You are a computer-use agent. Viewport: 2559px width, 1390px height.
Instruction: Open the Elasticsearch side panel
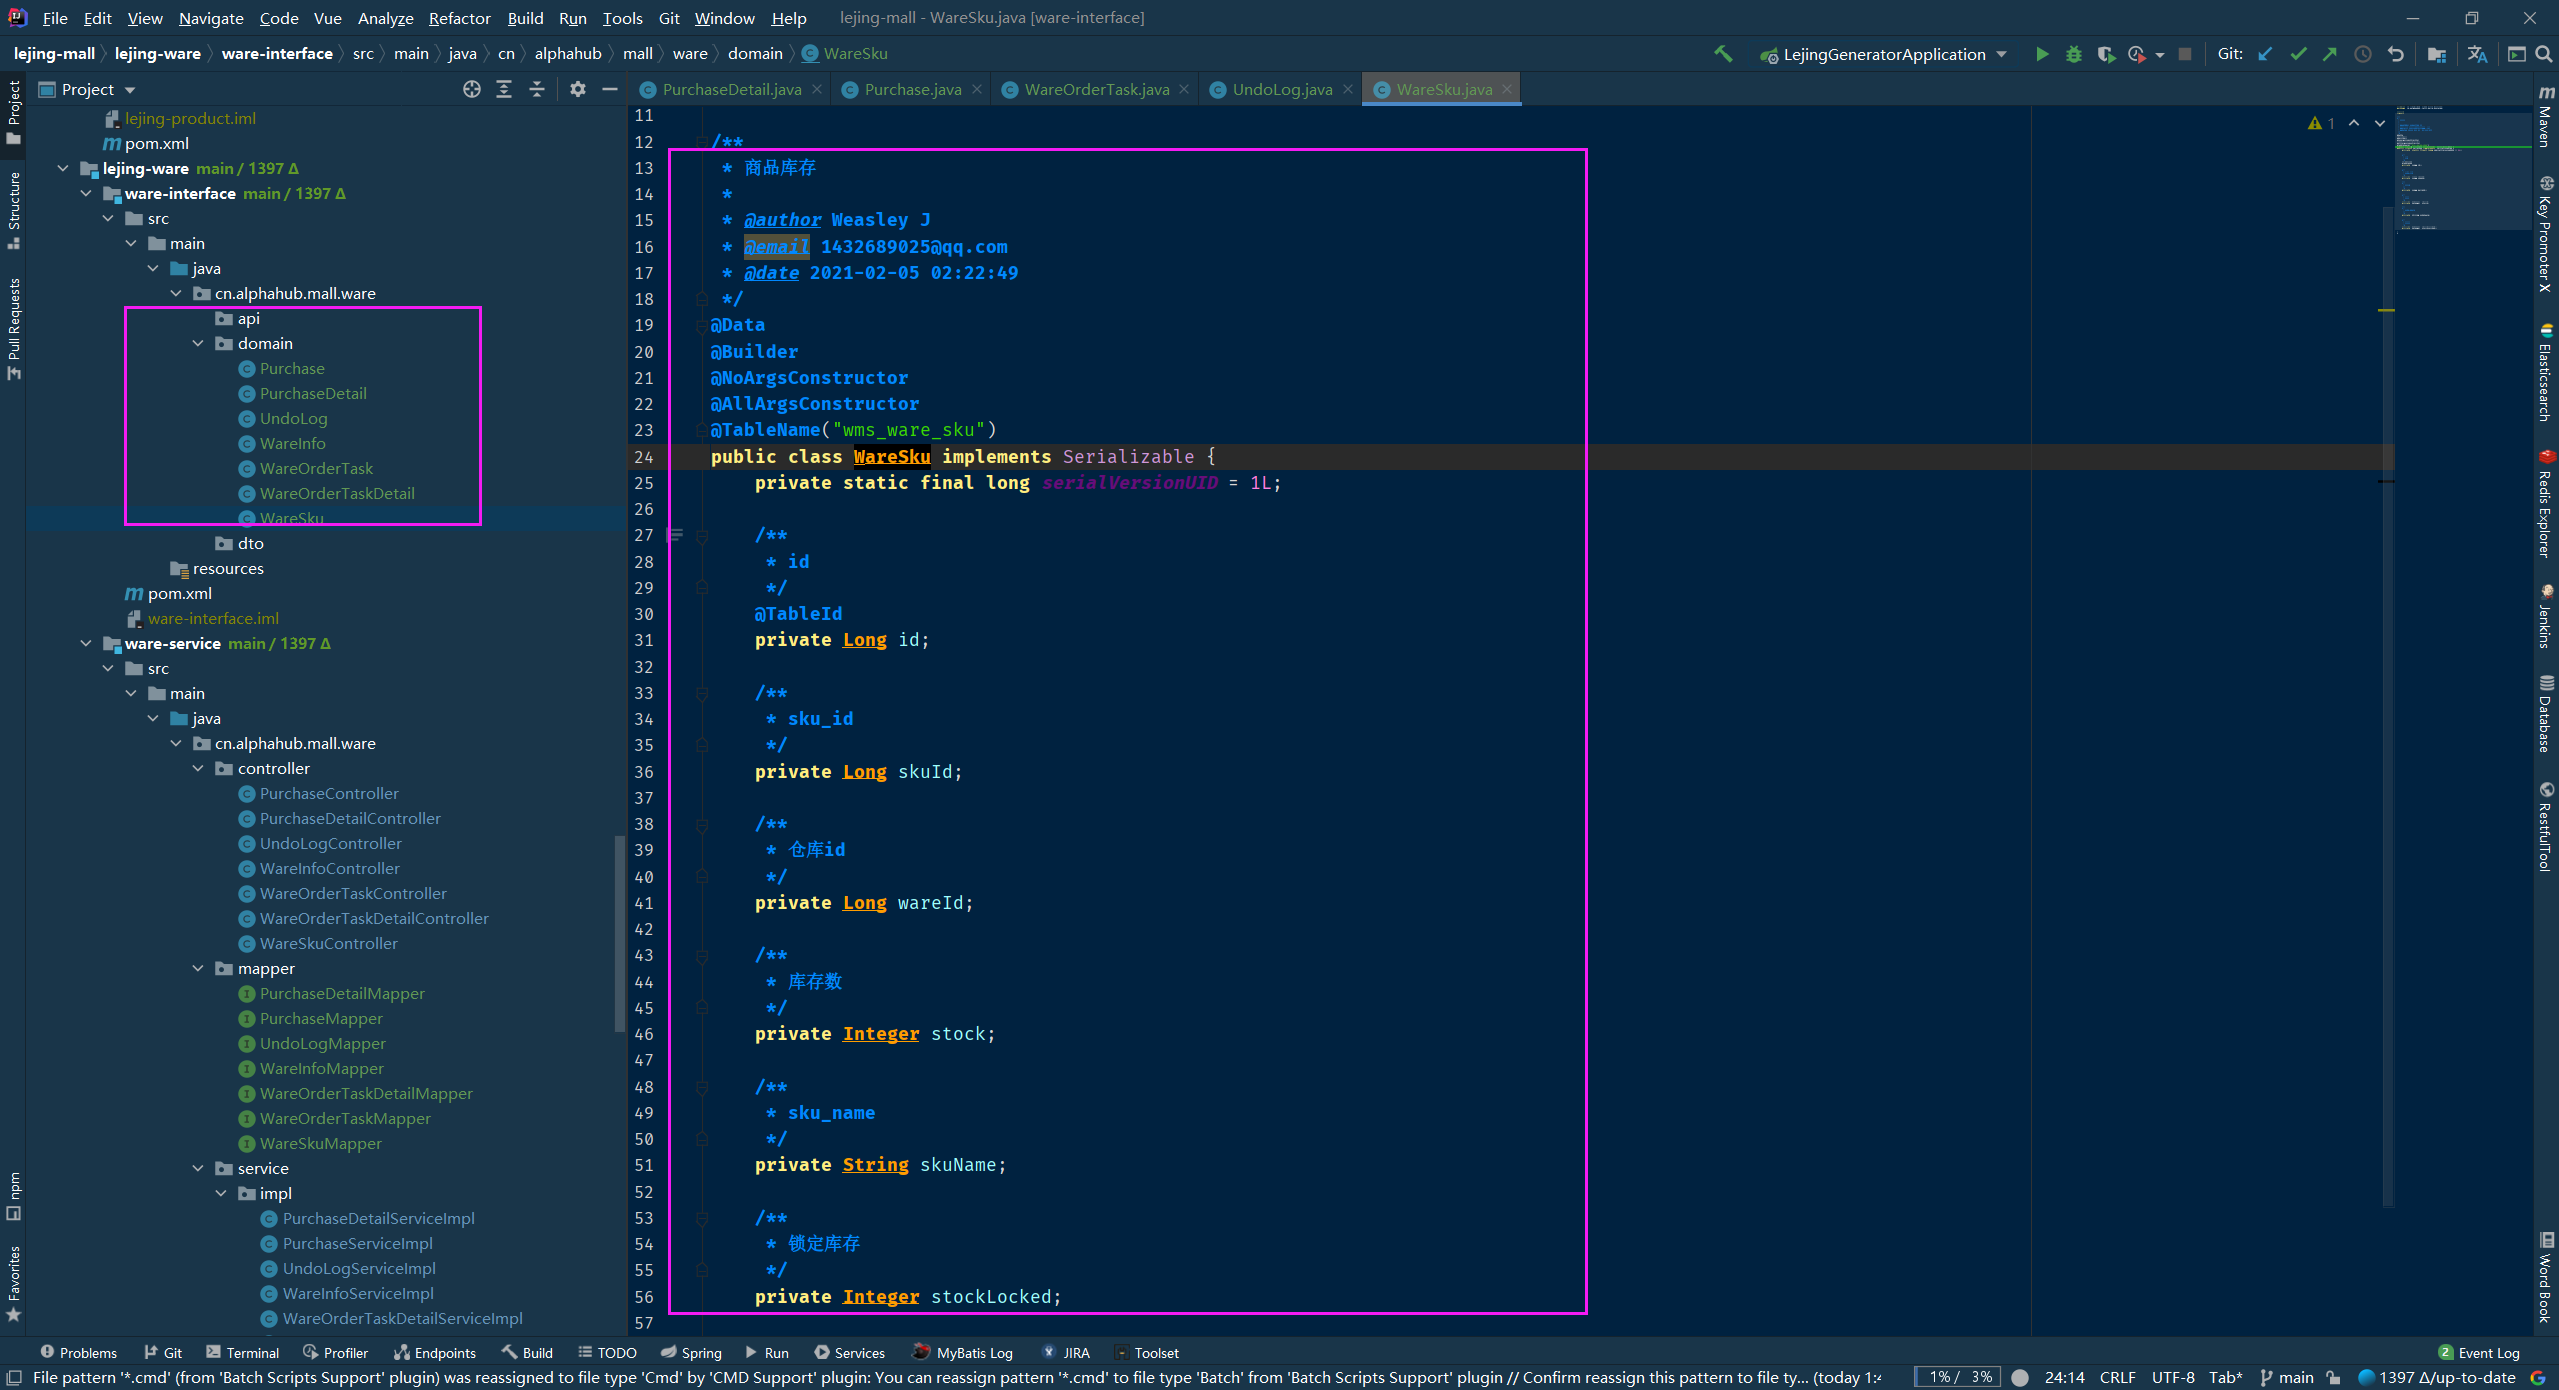point(2546,371)
